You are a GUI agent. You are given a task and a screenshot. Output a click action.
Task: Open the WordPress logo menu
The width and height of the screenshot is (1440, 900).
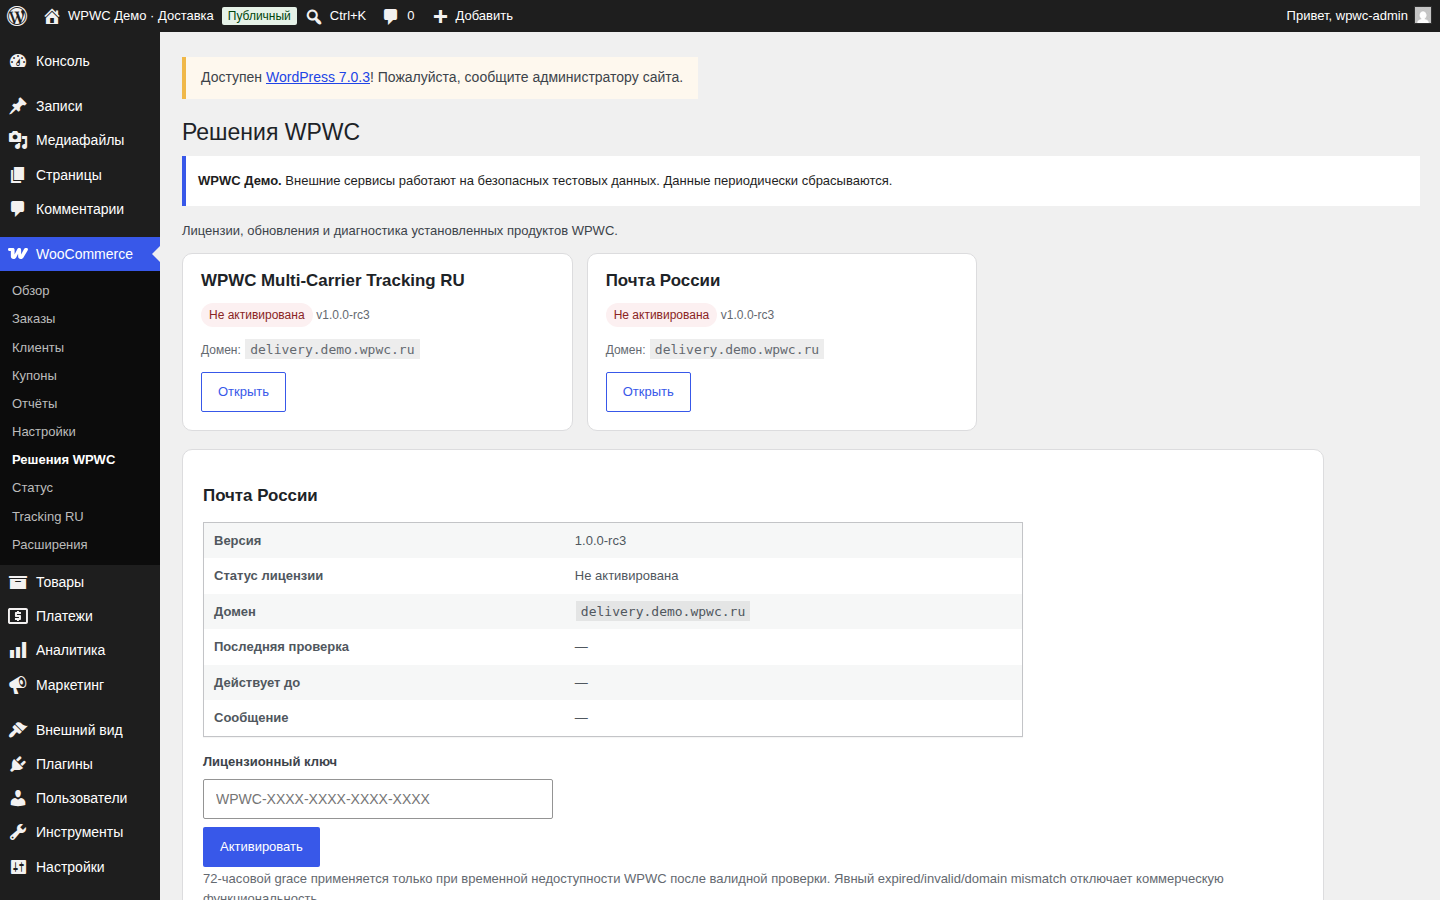click(x=17, y=16)
